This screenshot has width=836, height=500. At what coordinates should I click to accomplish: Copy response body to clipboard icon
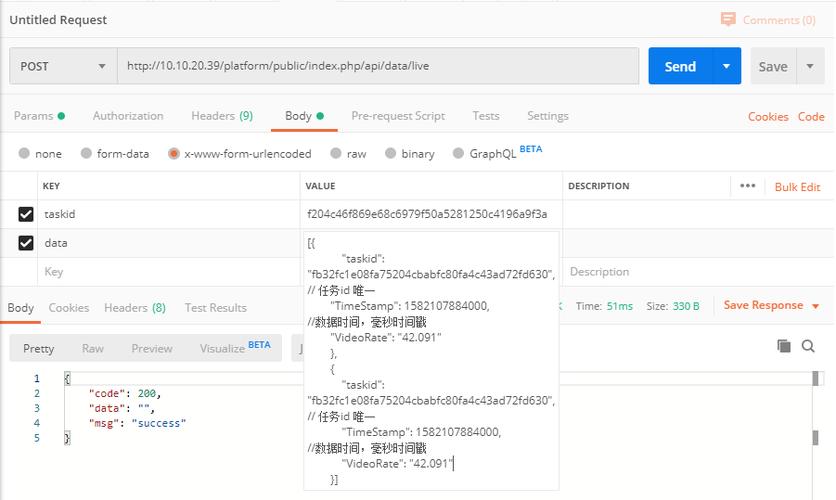784,346
